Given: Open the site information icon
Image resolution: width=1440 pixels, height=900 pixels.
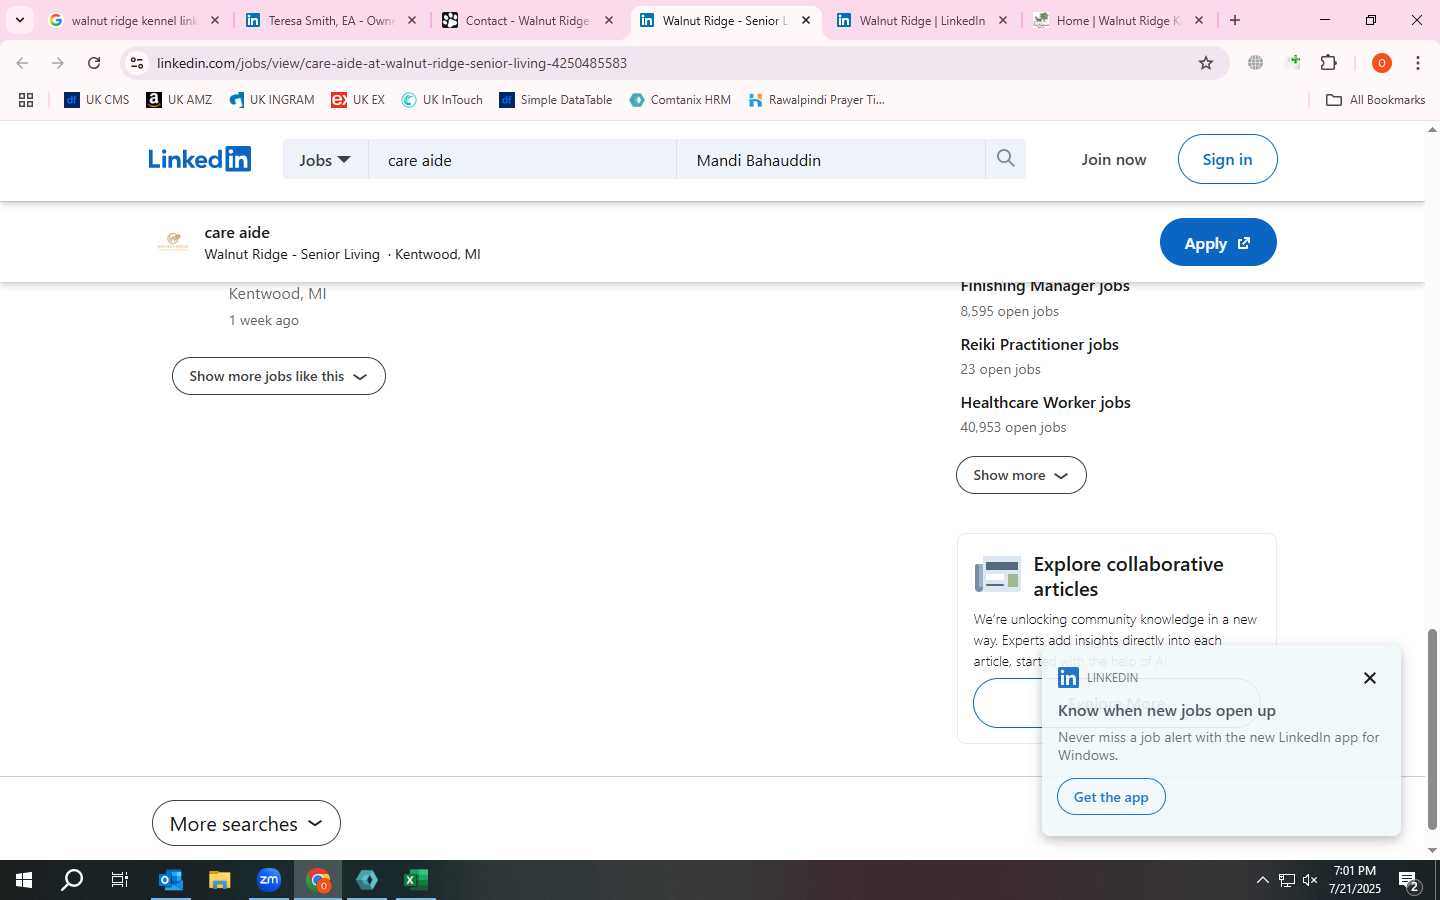Looking at the screenshot, I should point(137,63).
